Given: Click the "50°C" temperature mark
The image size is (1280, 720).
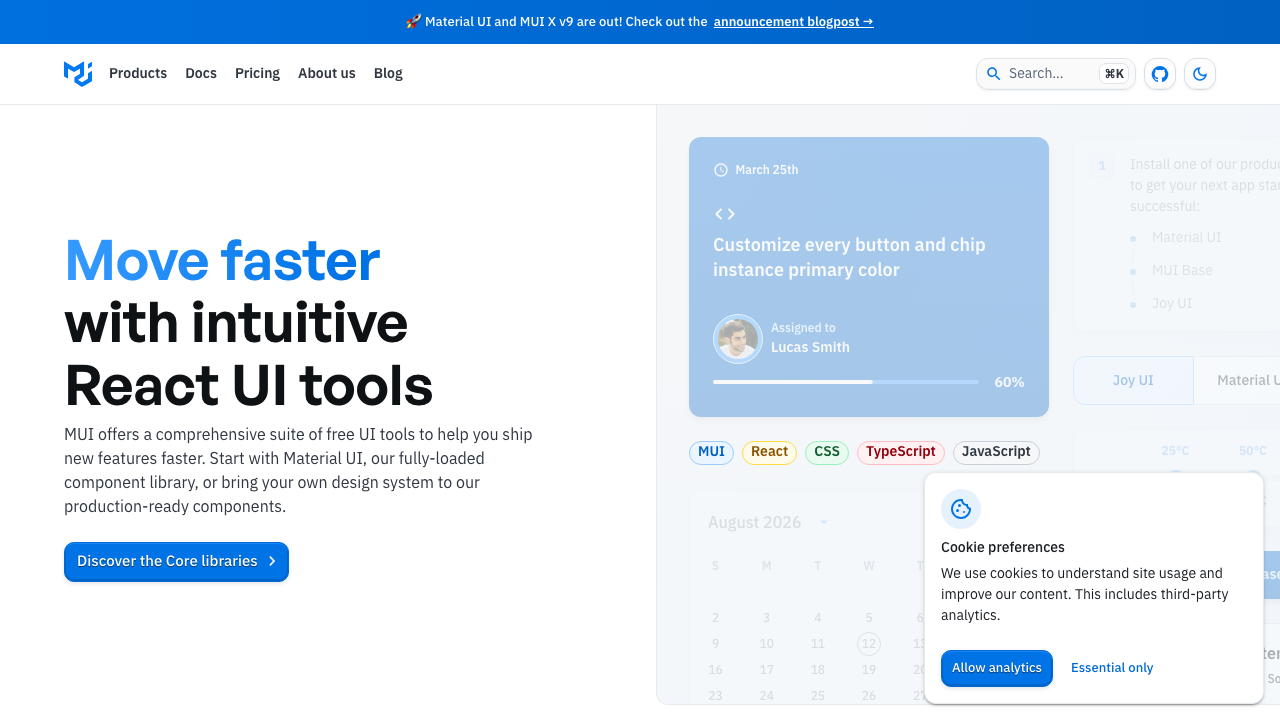Looking at the screenshot, I should 1253,451.
